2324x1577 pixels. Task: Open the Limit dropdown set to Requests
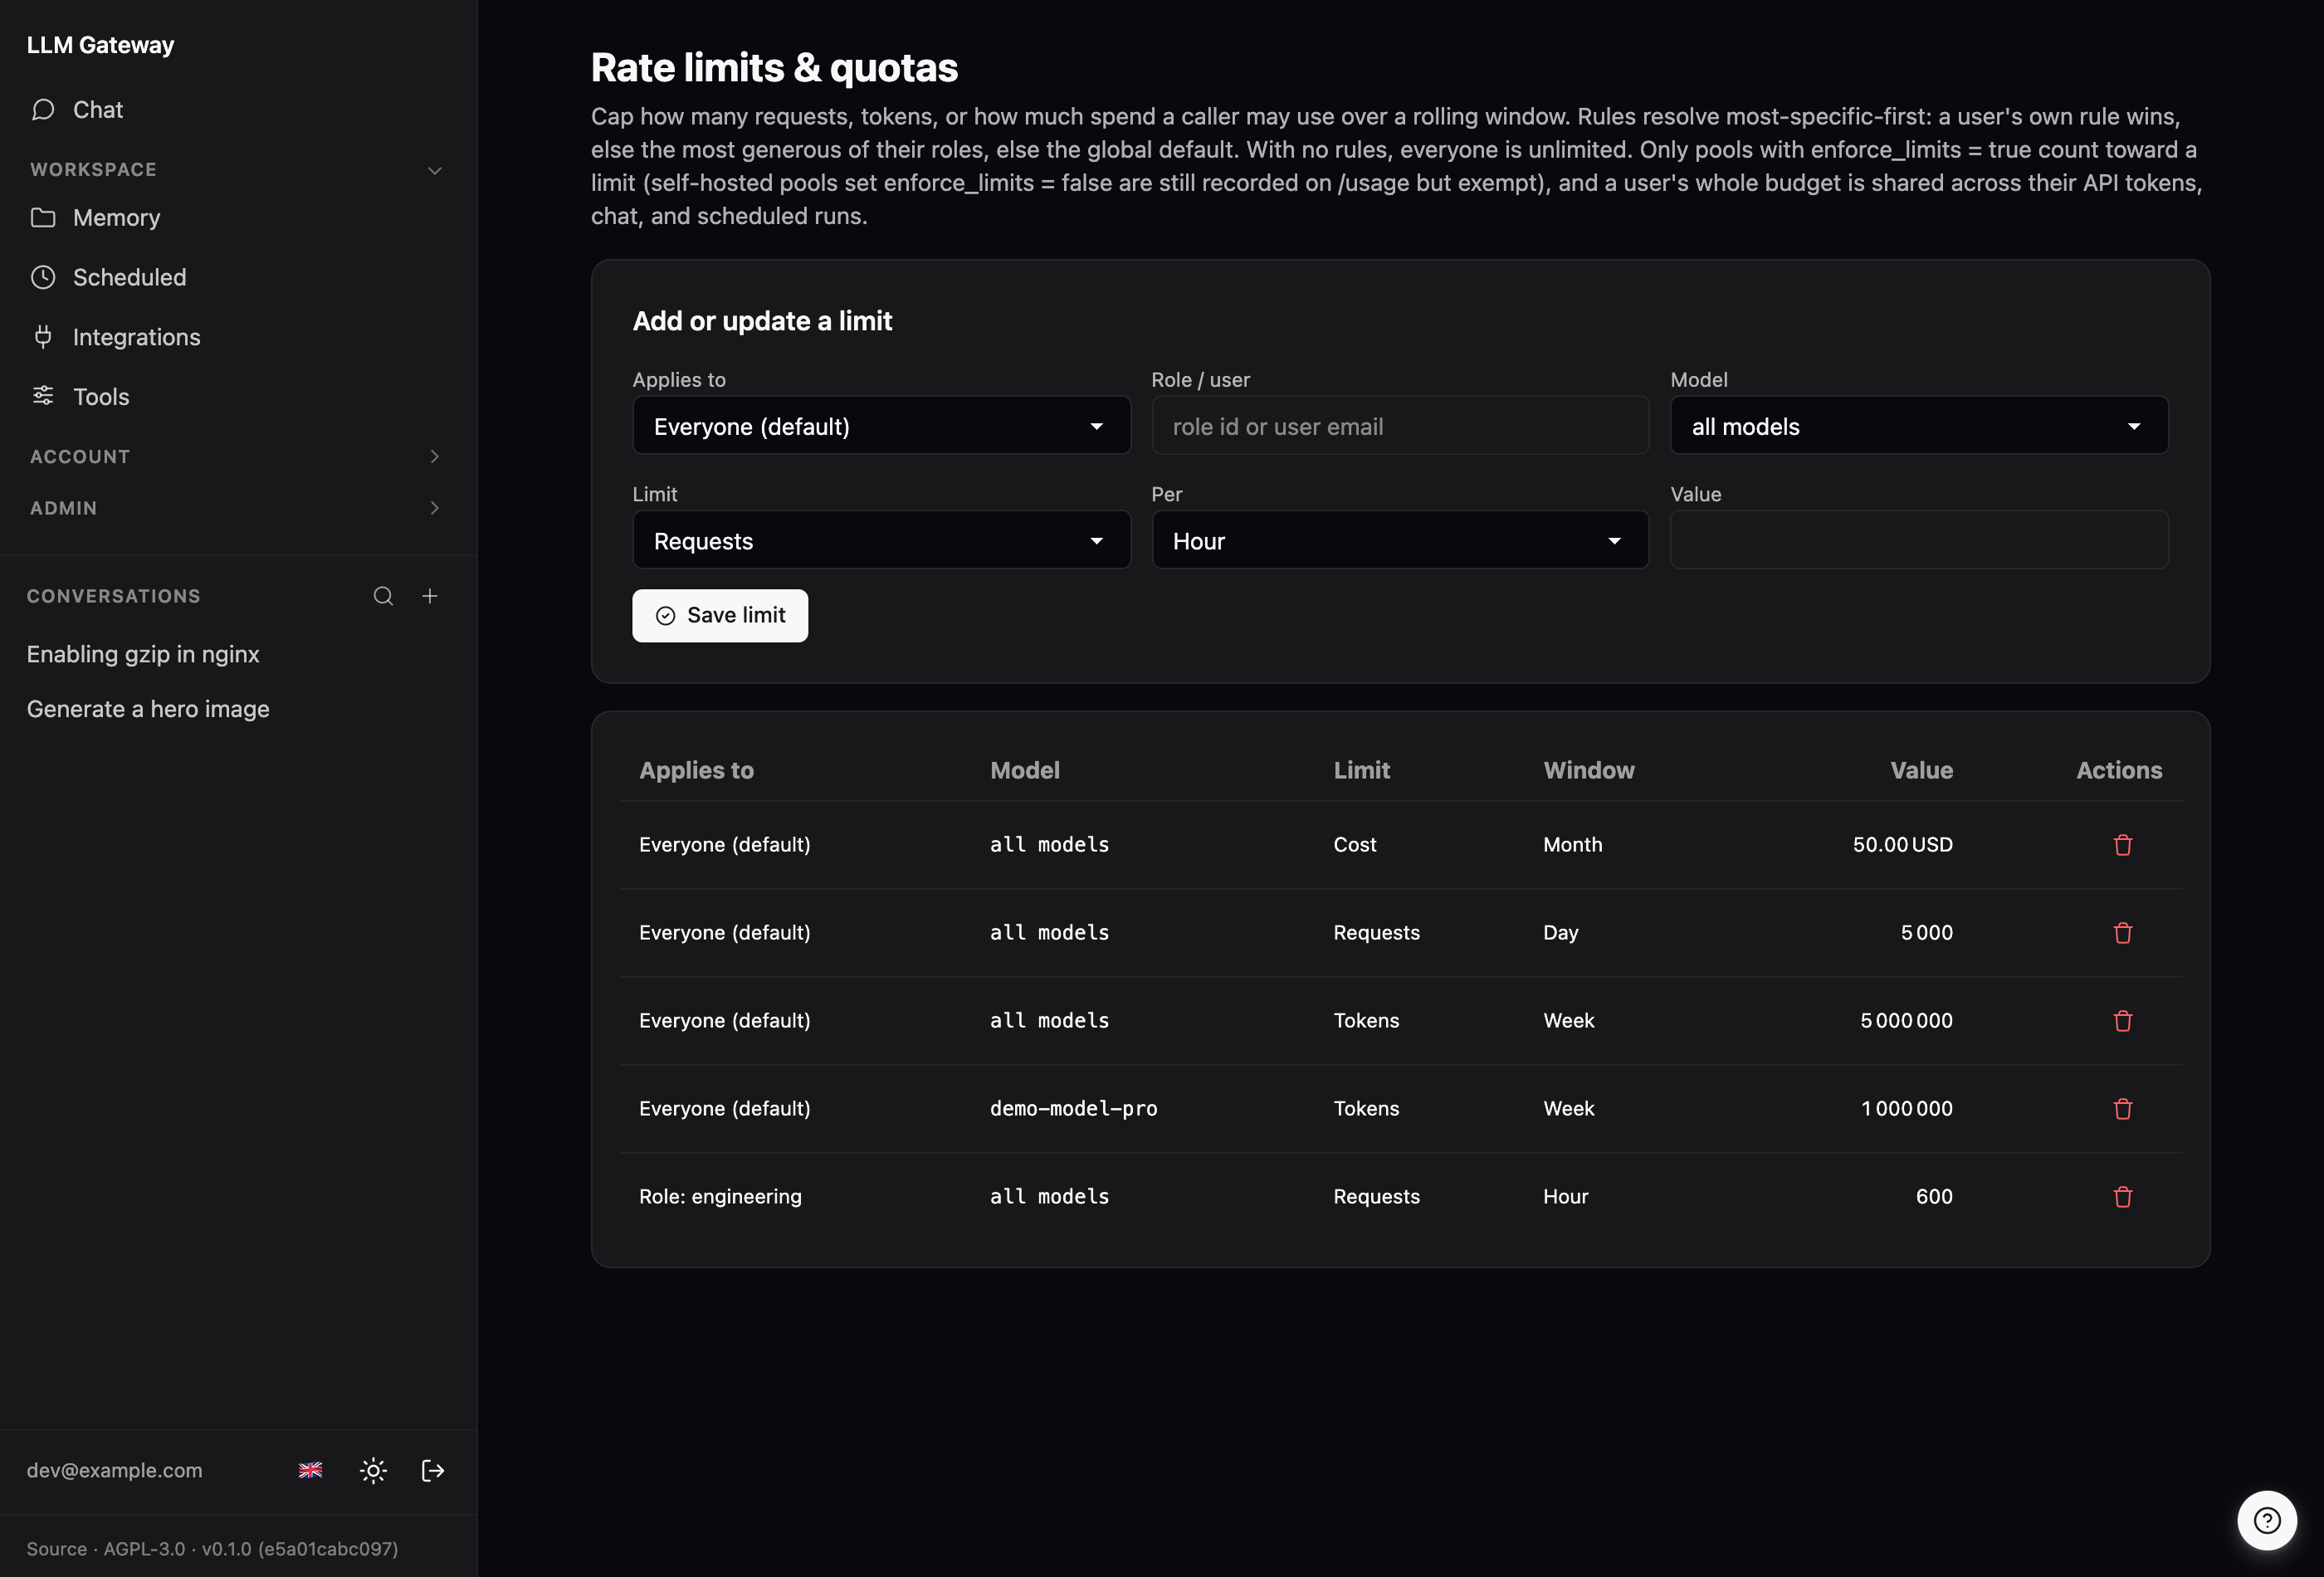pyautogui.click(x=881, y=541)
